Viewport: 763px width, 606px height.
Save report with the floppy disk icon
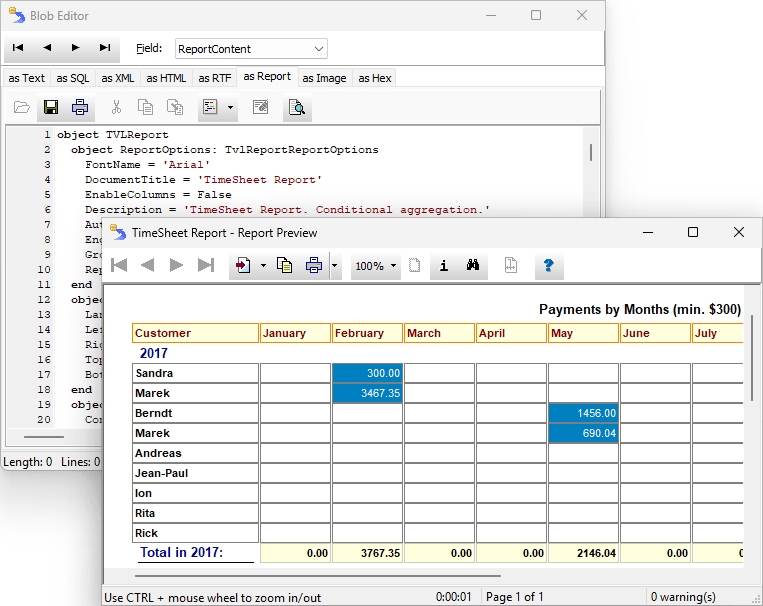coord(51,107)
